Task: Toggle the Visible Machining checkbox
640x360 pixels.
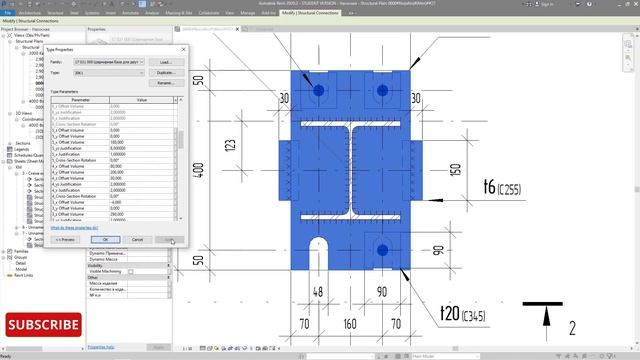Action: [x=131, y=271]
